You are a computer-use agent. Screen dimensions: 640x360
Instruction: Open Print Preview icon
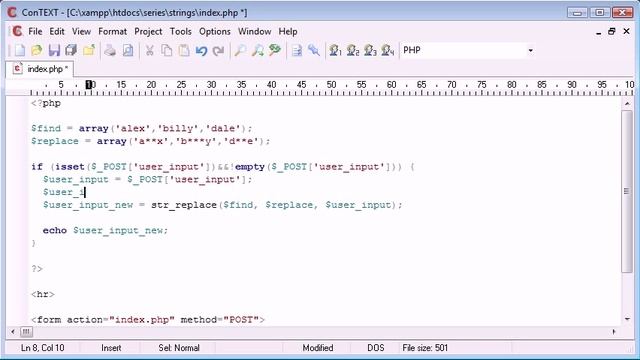pos(128,51)
